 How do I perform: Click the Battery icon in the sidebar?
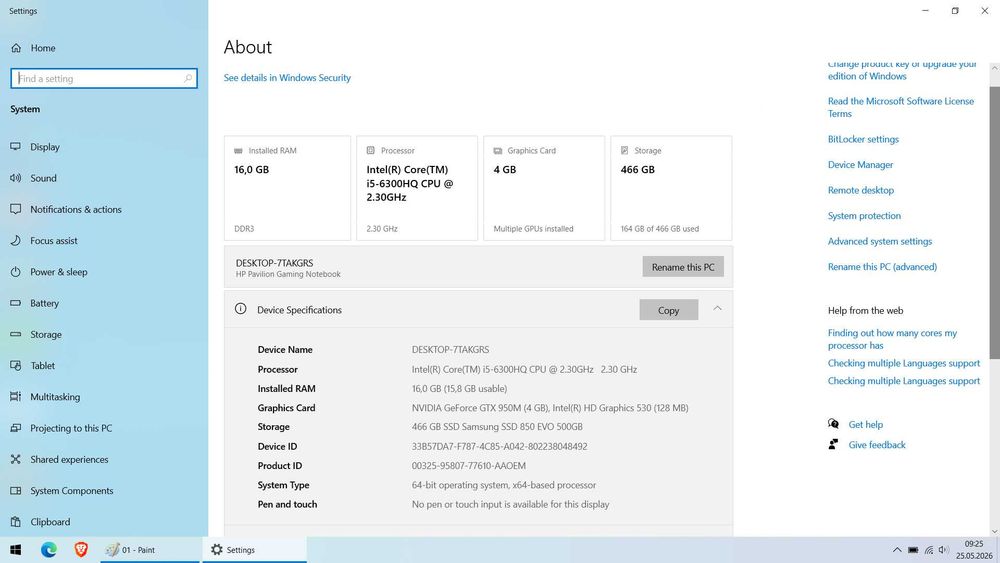coord(16,303)
